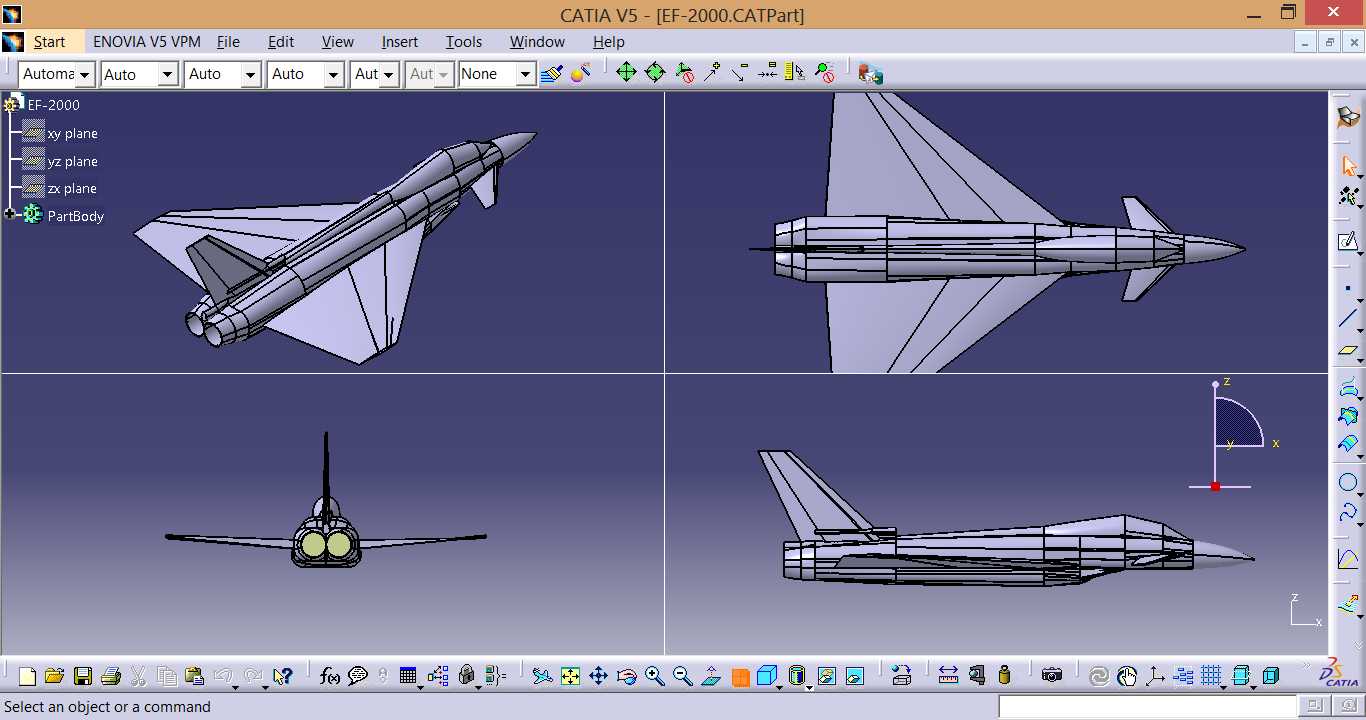Open the View menu
The height and width of the screenshot is (720, 1366).
point(338,42)
